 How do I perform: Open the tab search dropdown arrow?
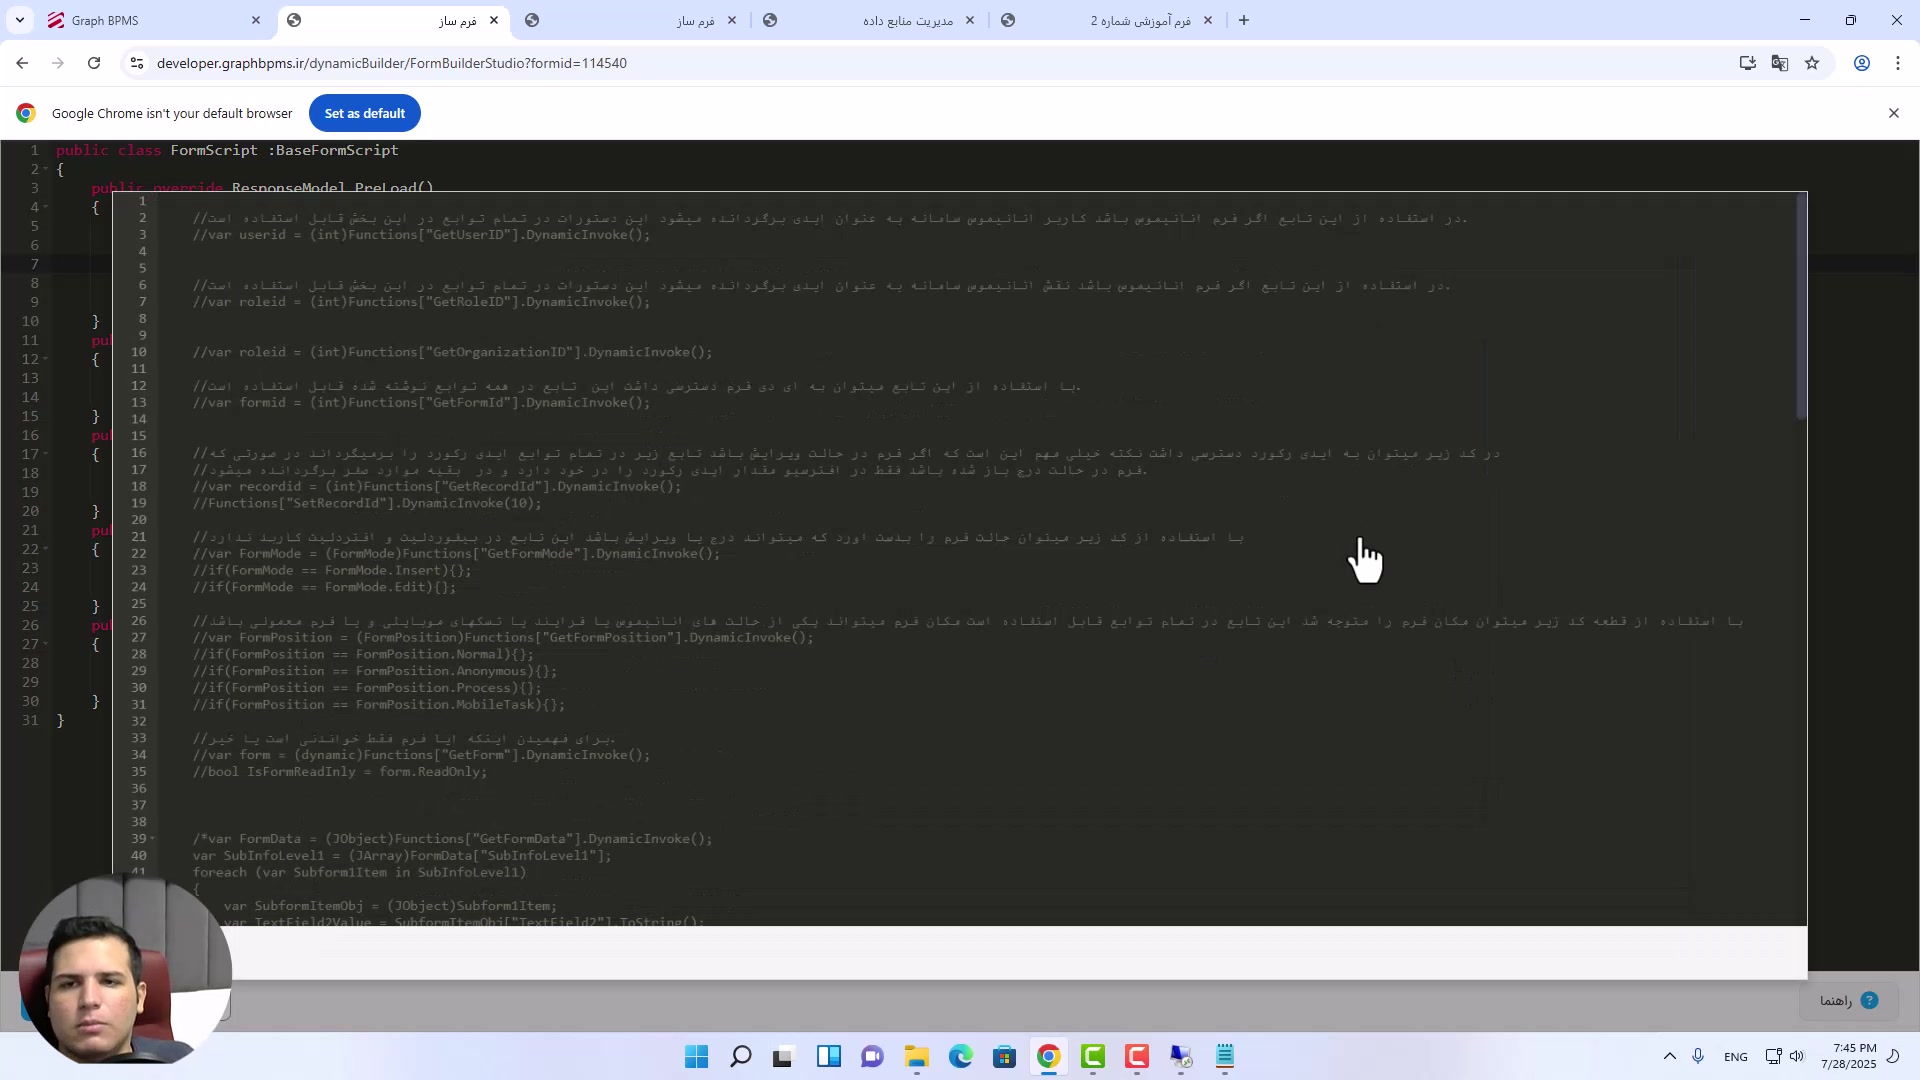pos(20,20)
